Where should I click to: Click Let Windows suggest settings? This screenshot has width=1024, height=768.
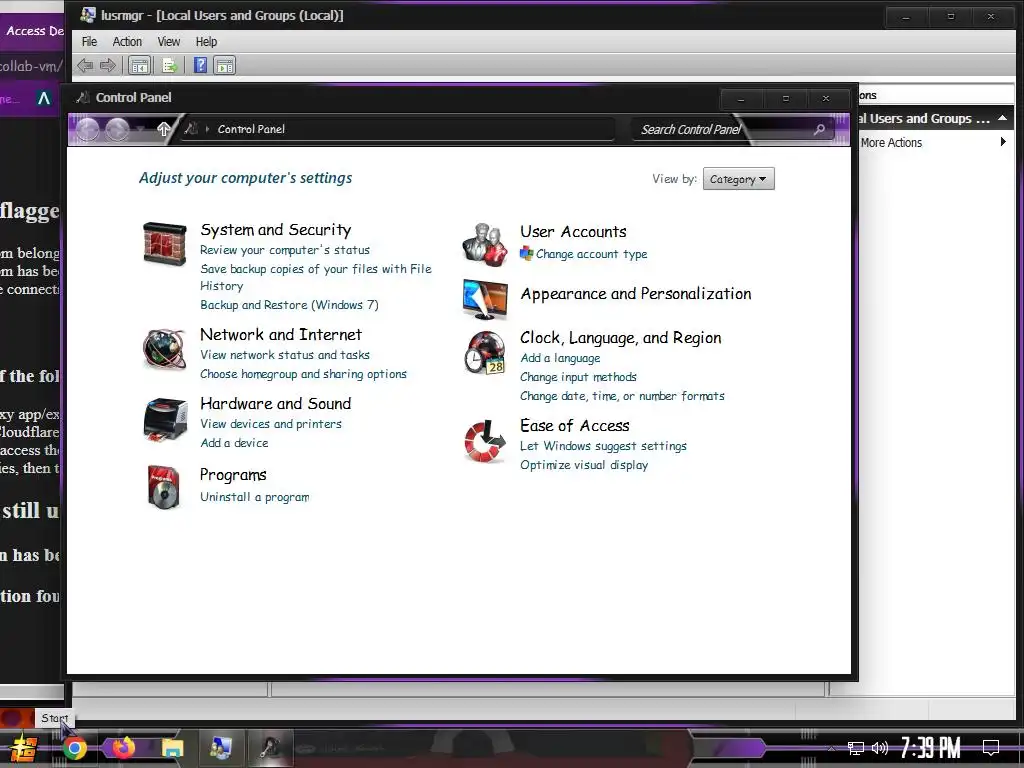603,446
